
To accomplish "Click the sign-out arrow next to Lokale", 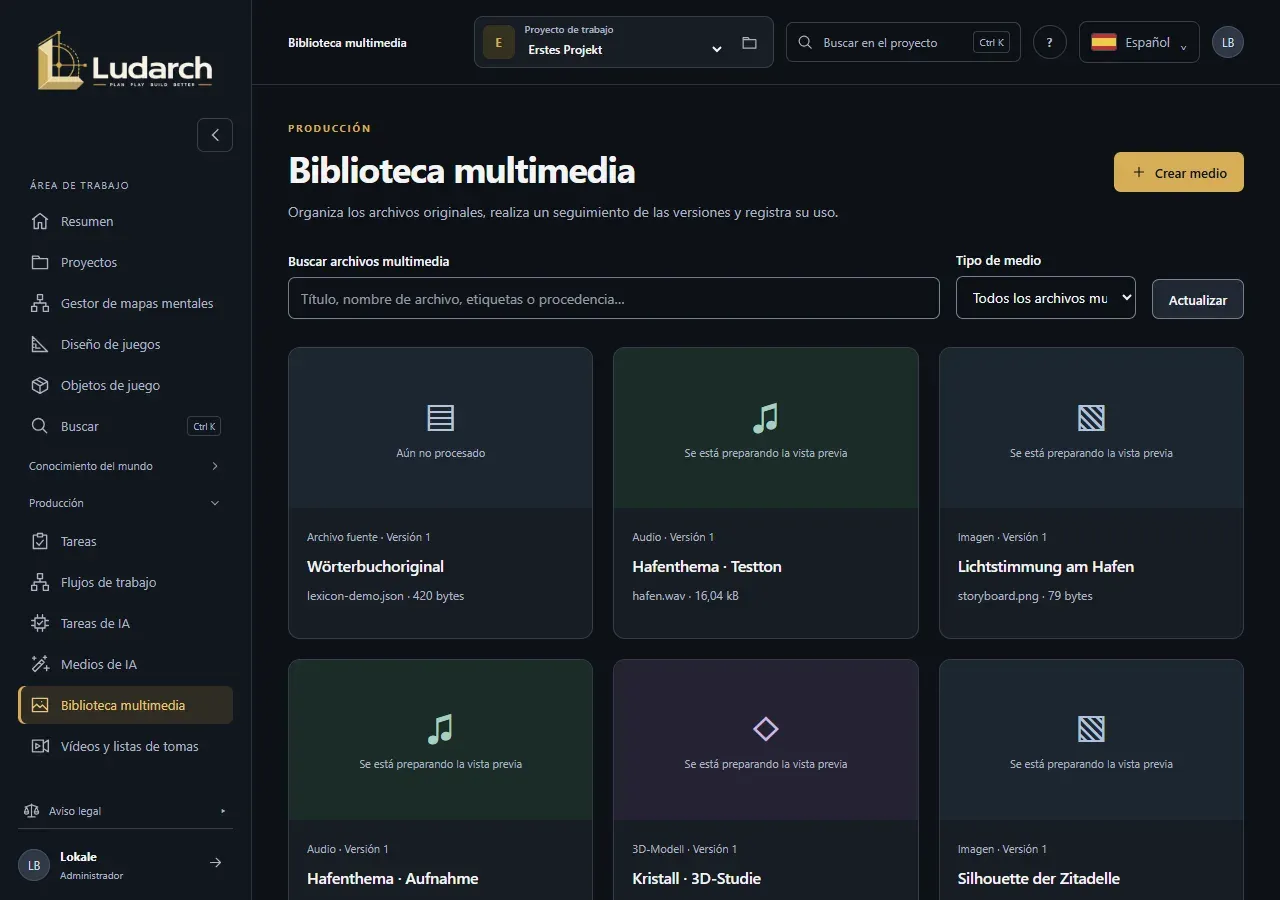I will (215, 863).
